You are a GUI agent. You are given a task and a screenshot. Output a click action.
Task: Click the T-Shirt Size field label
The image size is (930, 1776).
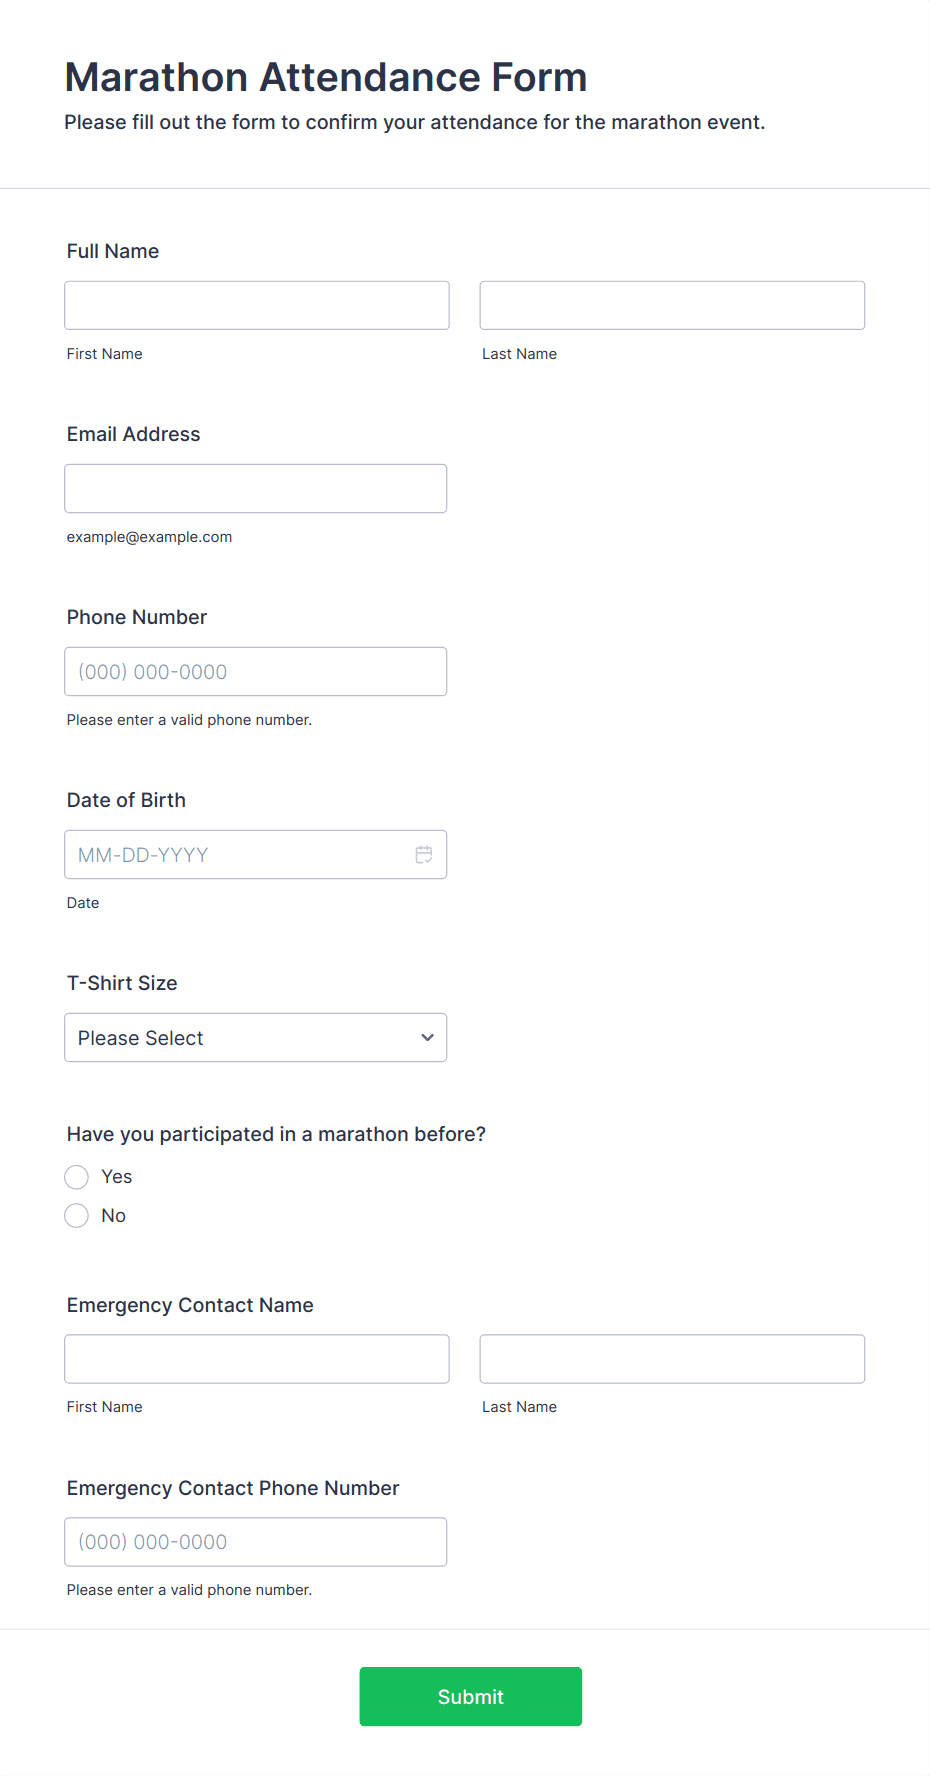pyautogui.click(x=122, y=983)
